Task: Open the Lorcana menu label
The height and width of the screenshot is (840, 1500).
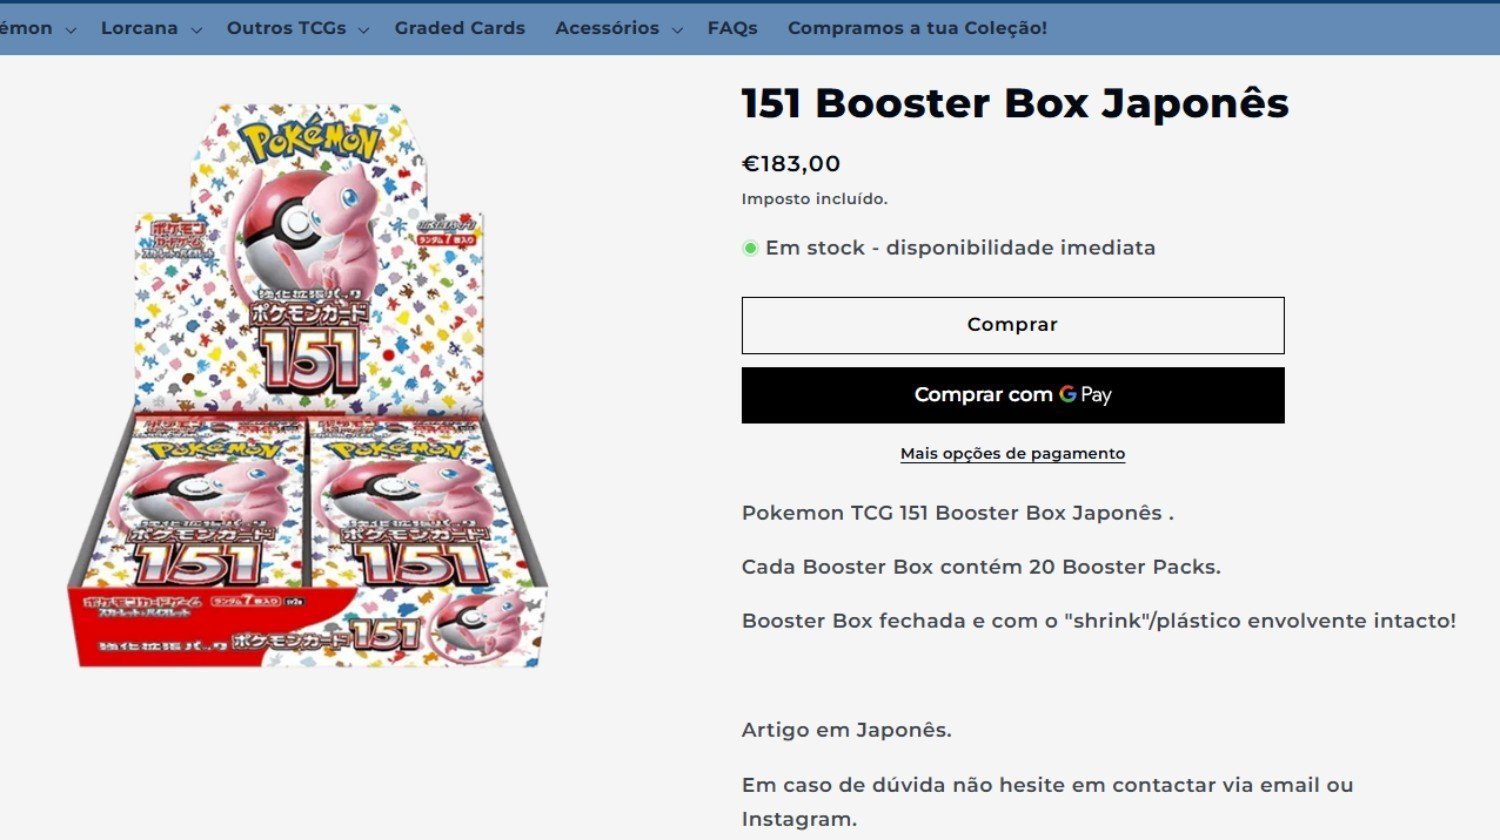Action: 139,28
